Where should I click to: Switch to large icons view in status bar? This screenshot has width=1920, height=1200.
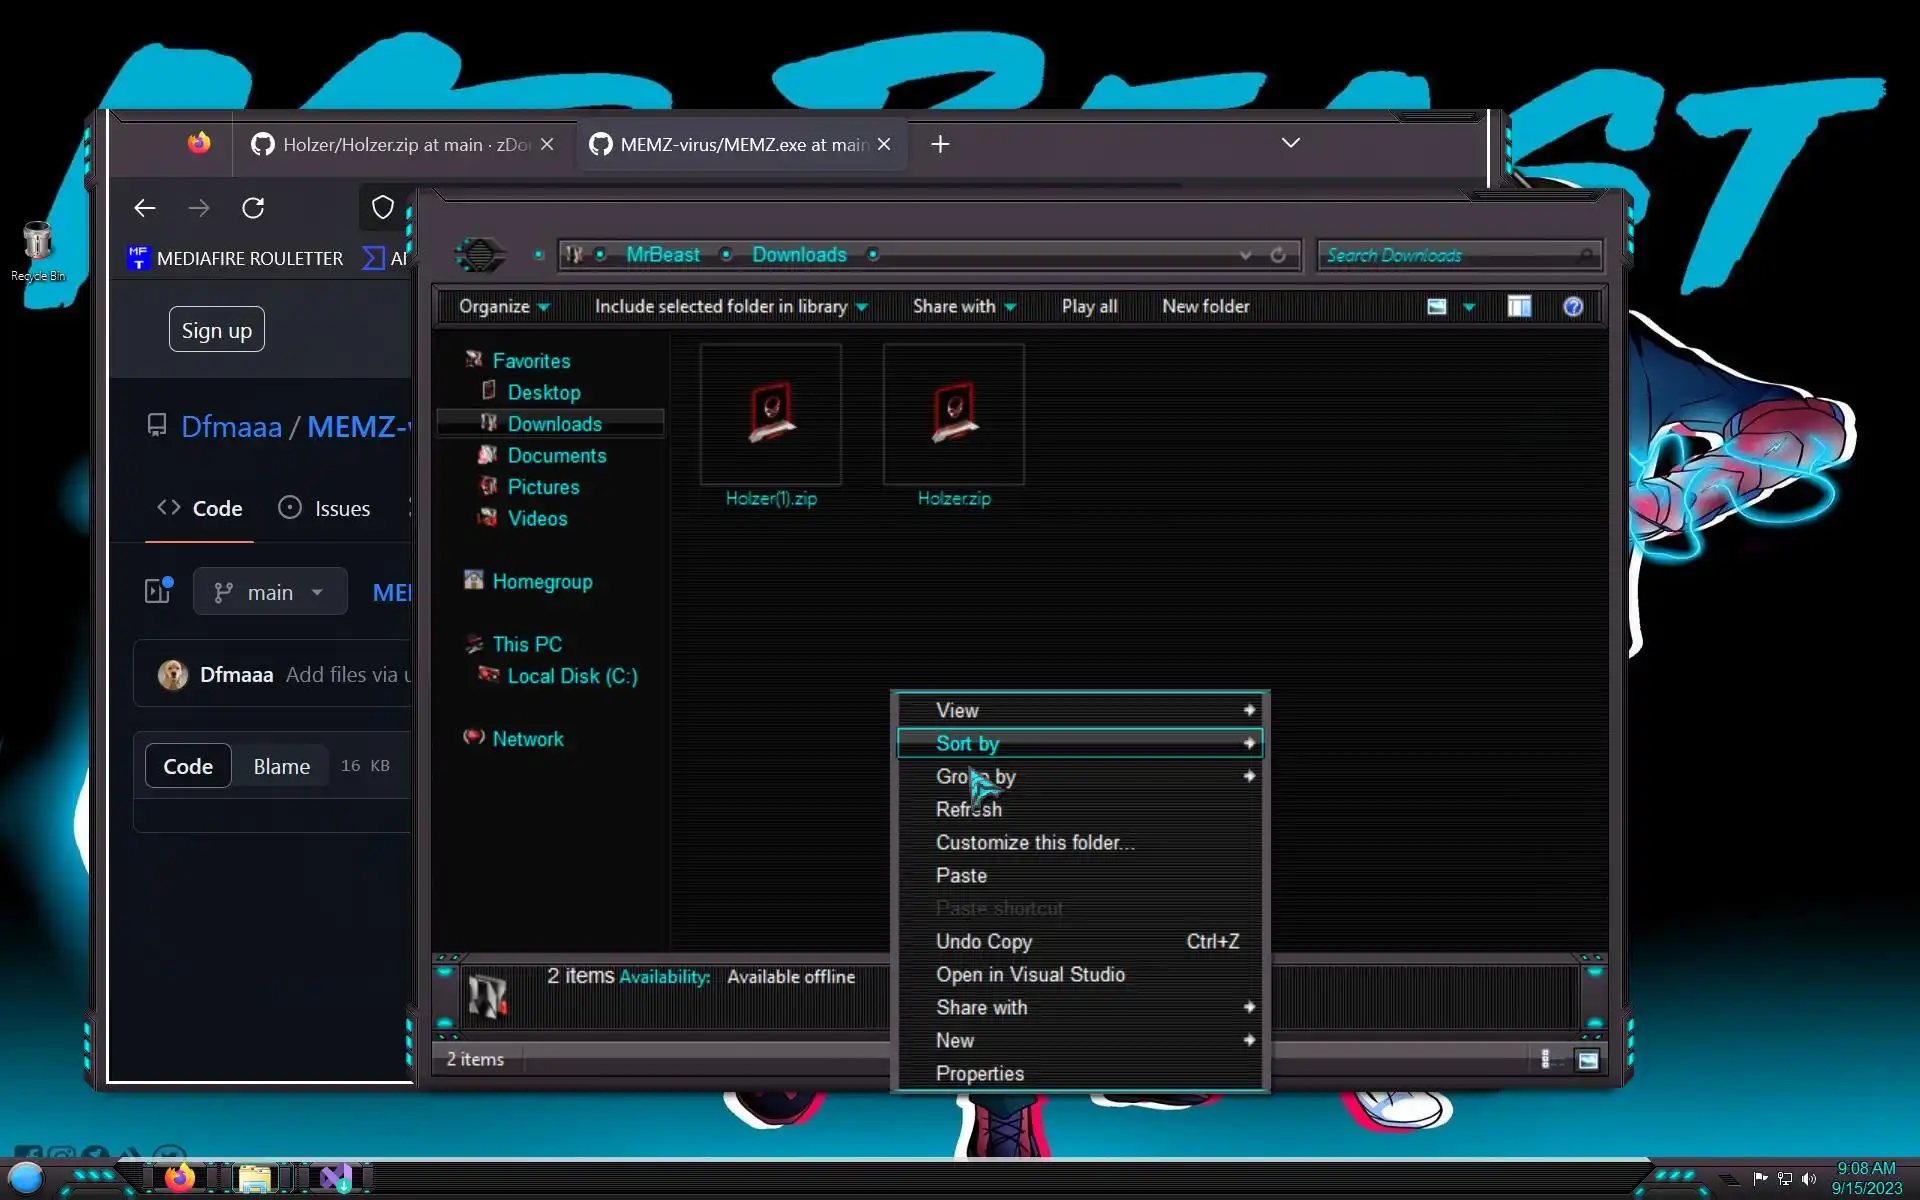pyautogui.click(x=1587, y=1060)
